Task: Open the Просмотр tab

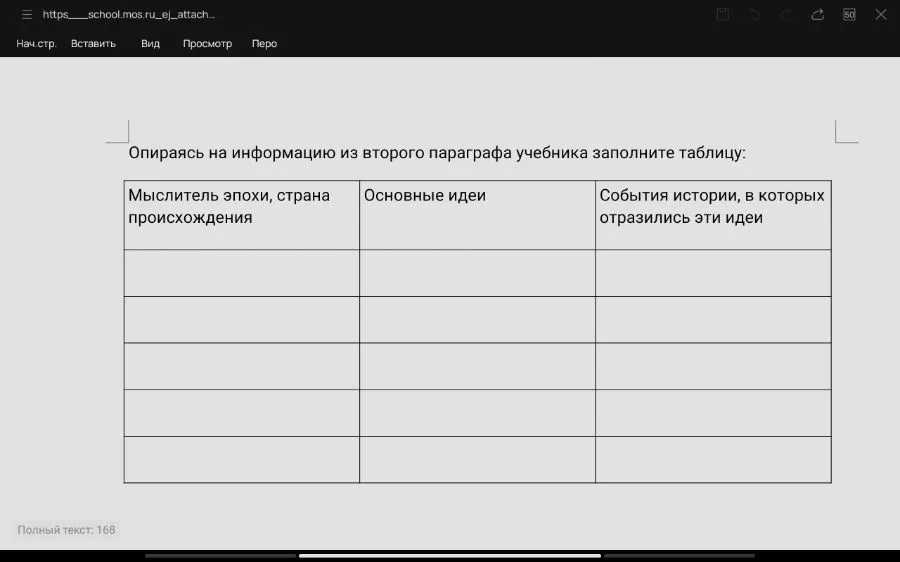Action: point(207,44)
